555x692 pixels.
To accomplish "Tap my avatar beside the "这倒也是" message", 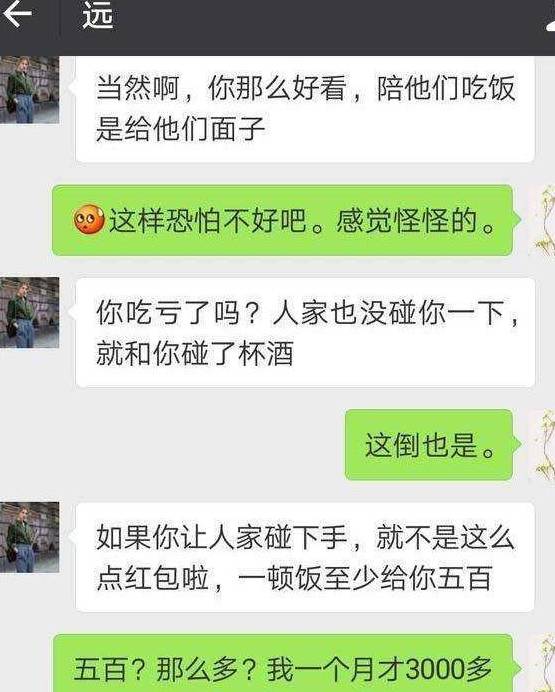I will pos(542,445).
